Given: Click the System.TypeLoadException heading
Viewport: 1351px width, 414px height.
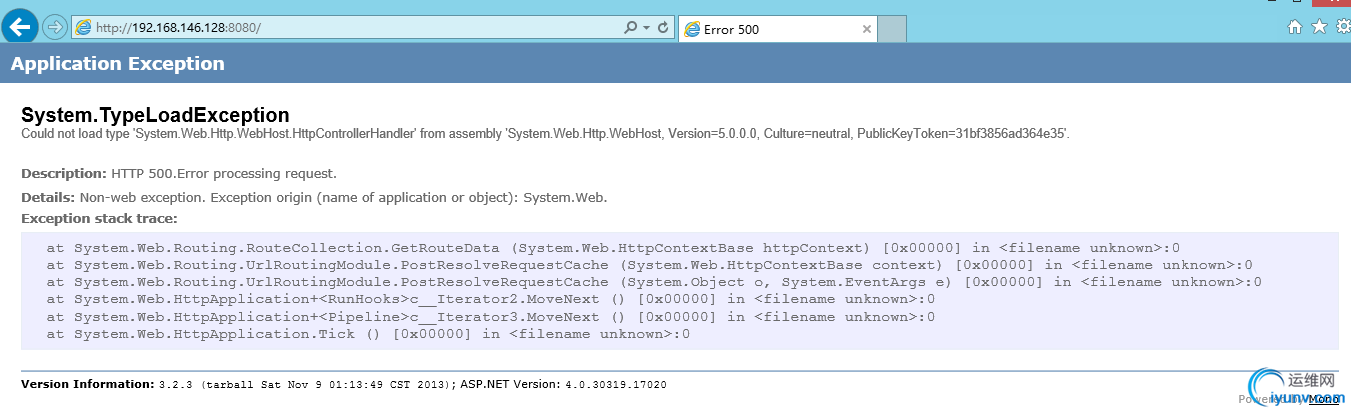Looking at the screenshot, I should [x=155, y=115].
